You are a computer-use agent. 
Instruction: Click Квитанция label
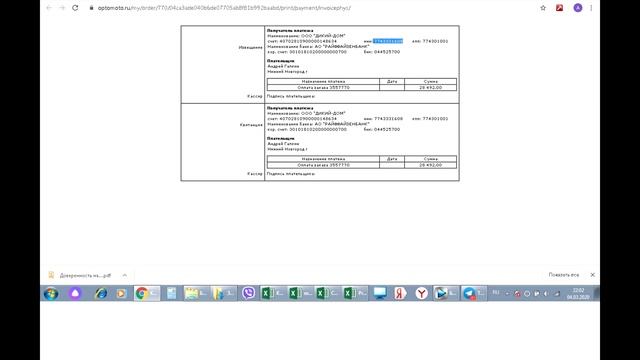(251, 125)
